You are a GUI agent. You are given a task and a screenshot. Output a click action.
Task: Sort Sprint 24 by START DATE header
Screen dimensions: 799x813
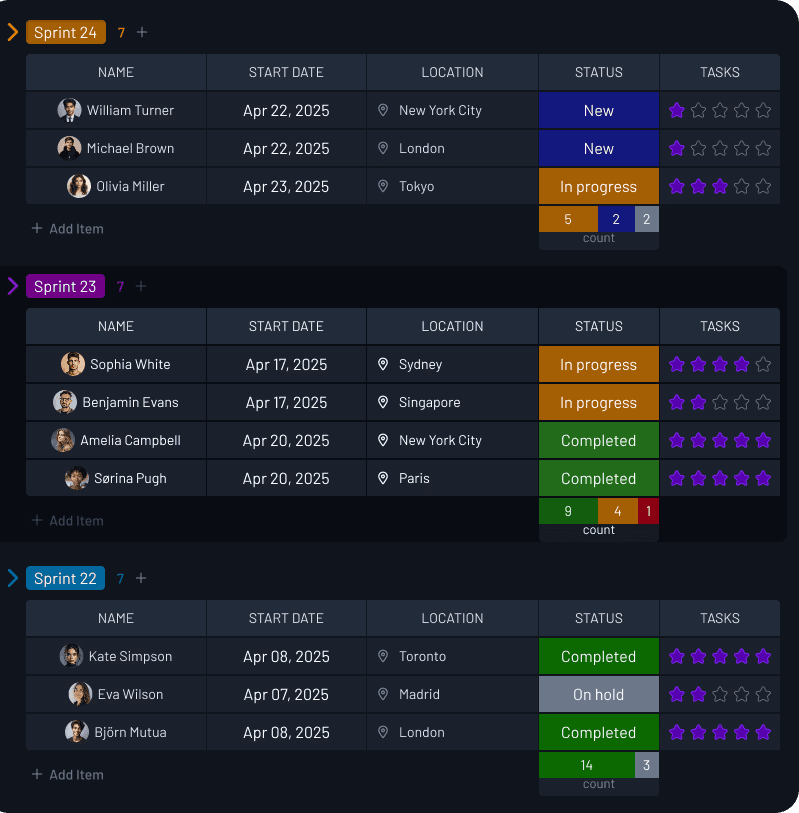(x=286, y=72)
